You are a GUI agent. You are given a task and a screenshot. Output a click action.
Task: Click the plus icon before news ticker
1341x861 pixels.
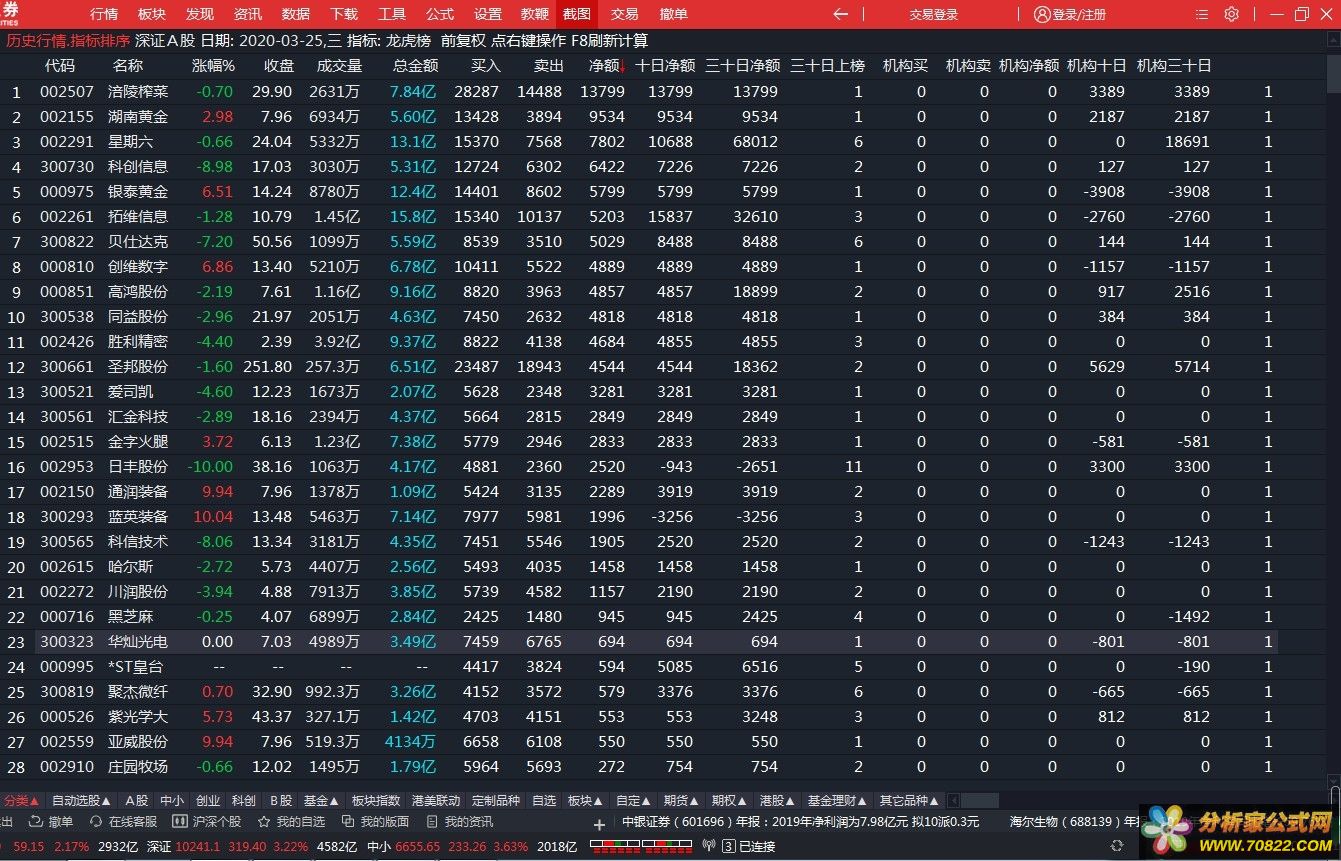[x=599, y=825]
